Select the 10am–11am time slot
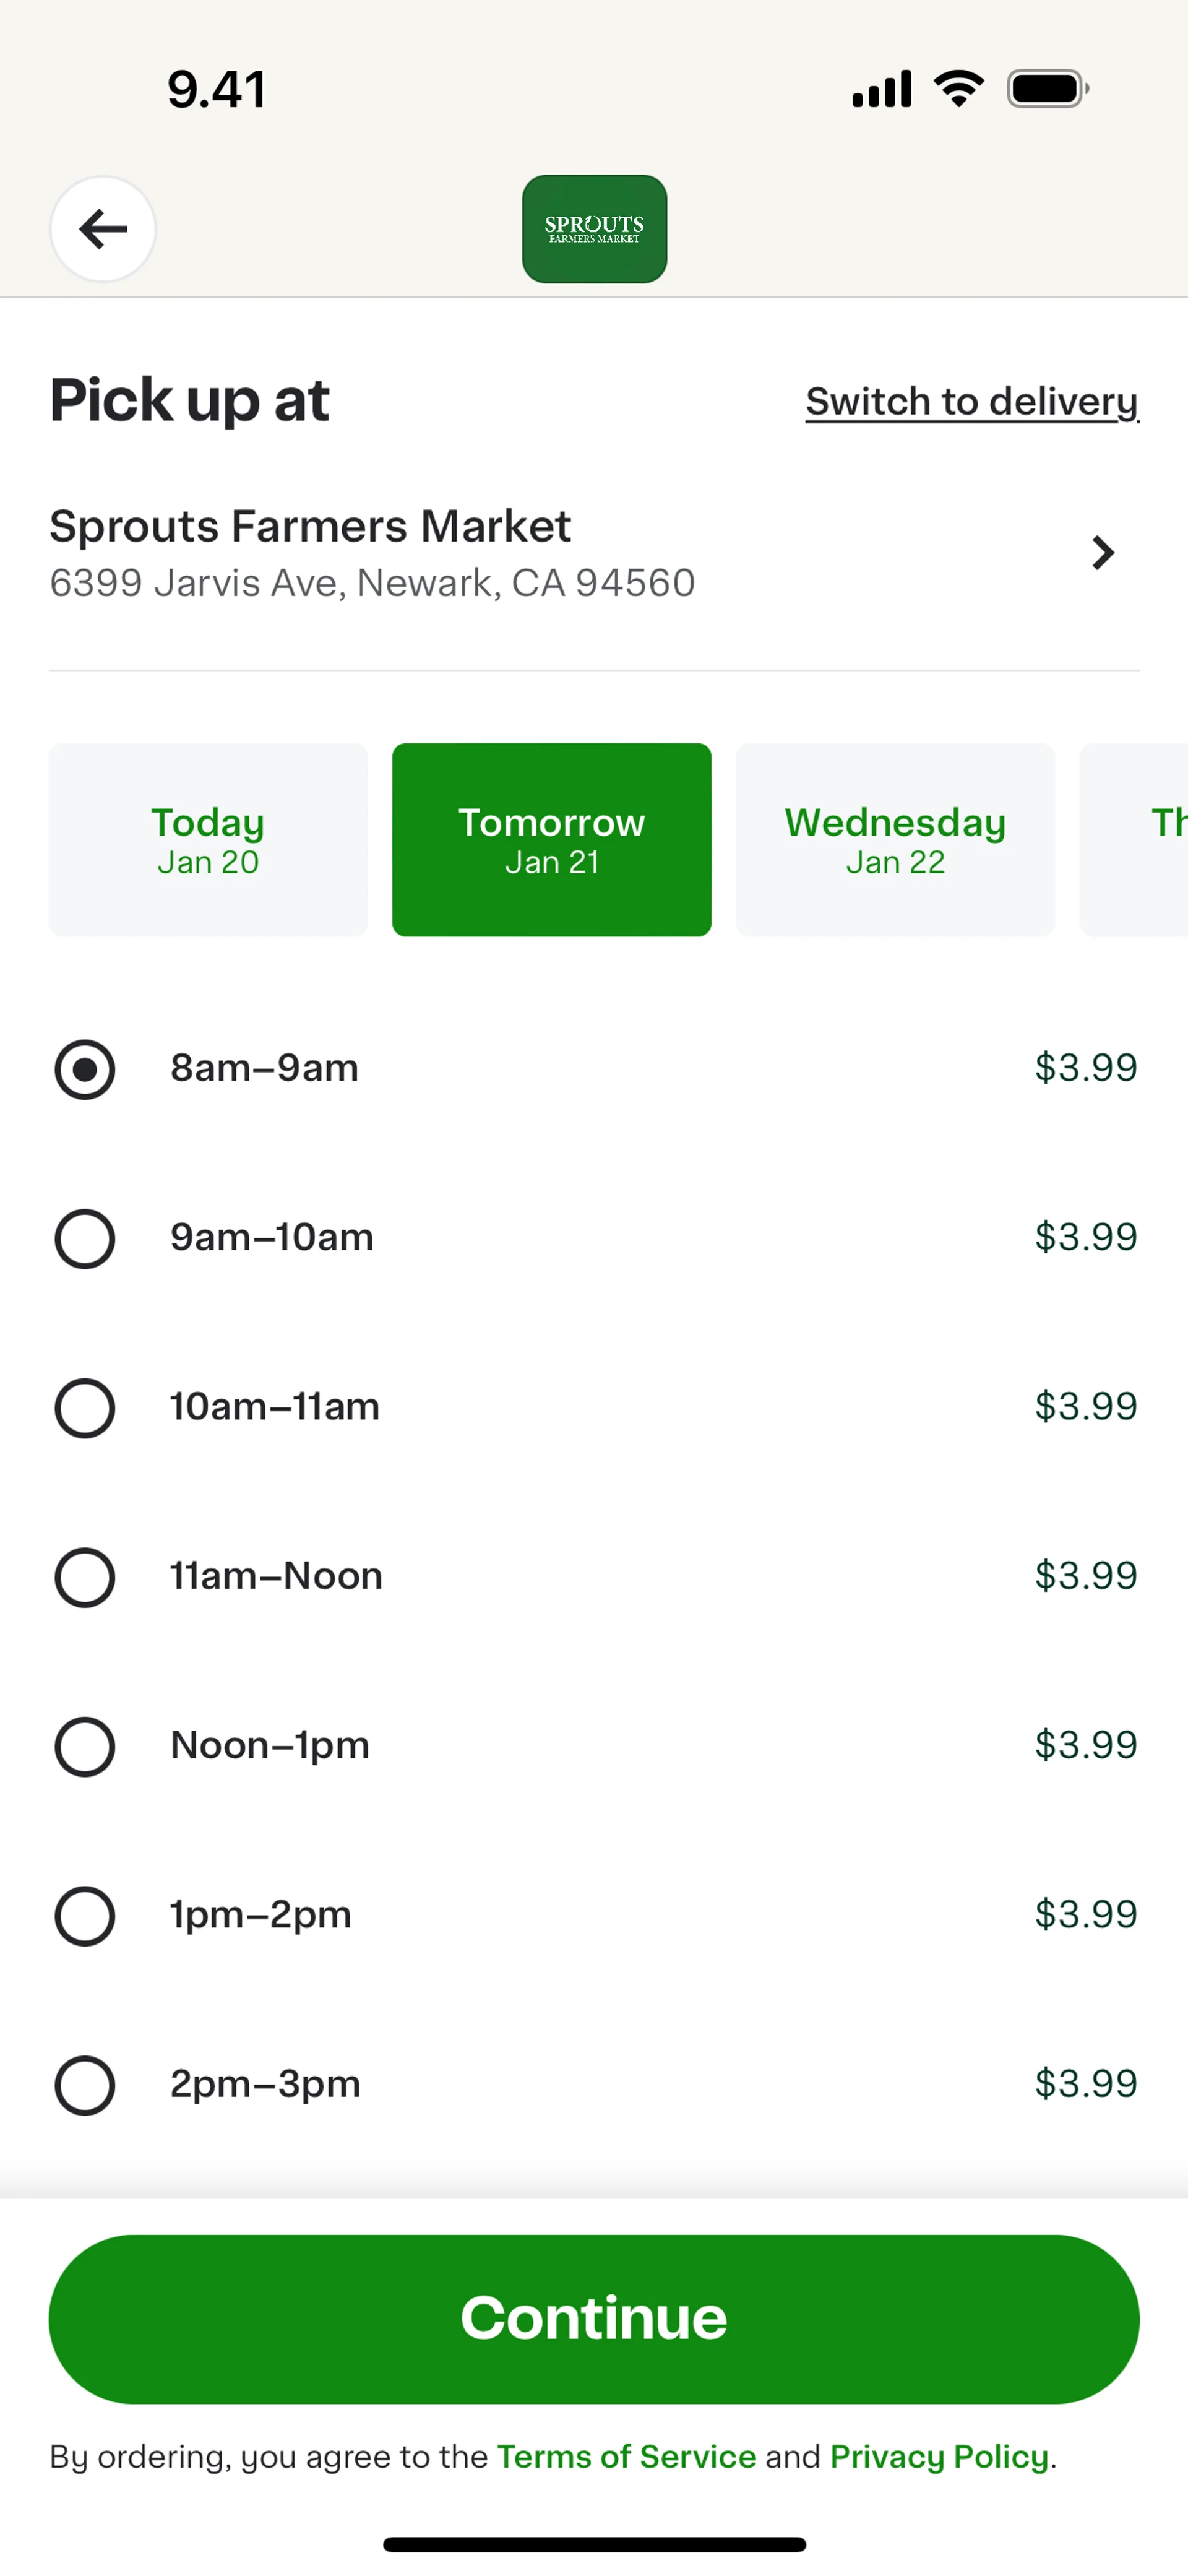 click(85, 1408)
